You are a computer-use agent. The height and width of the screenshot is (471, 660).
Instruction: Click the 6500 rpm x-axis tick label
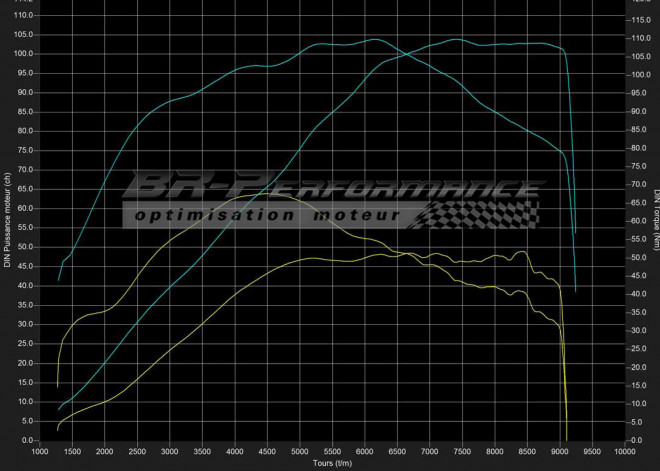[397, 452]
